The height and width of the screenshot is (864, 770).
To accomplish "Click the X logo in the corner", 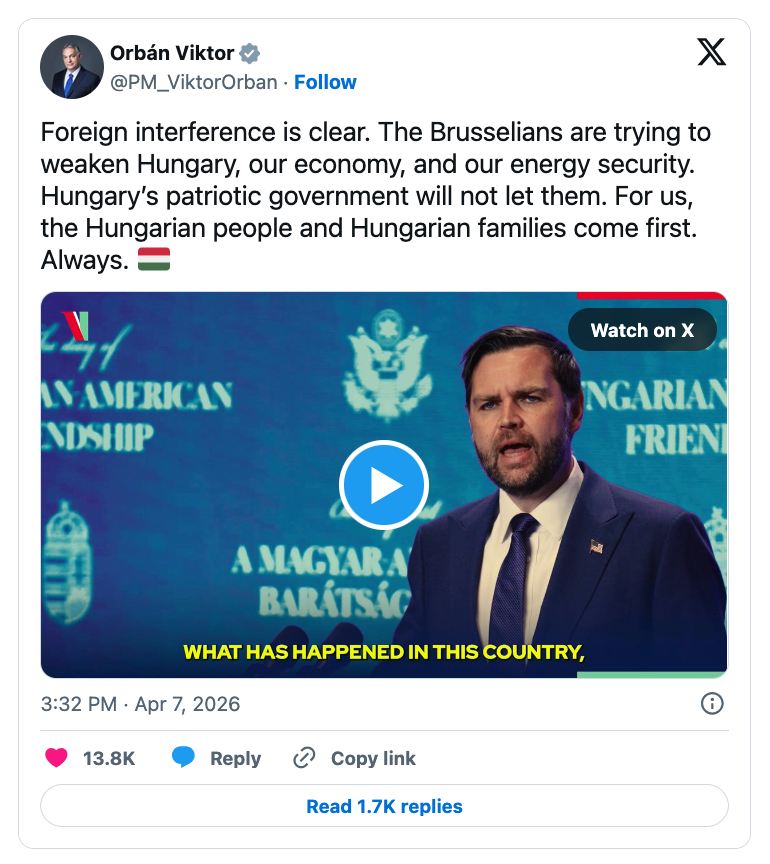I will click(x=711, y=51).
